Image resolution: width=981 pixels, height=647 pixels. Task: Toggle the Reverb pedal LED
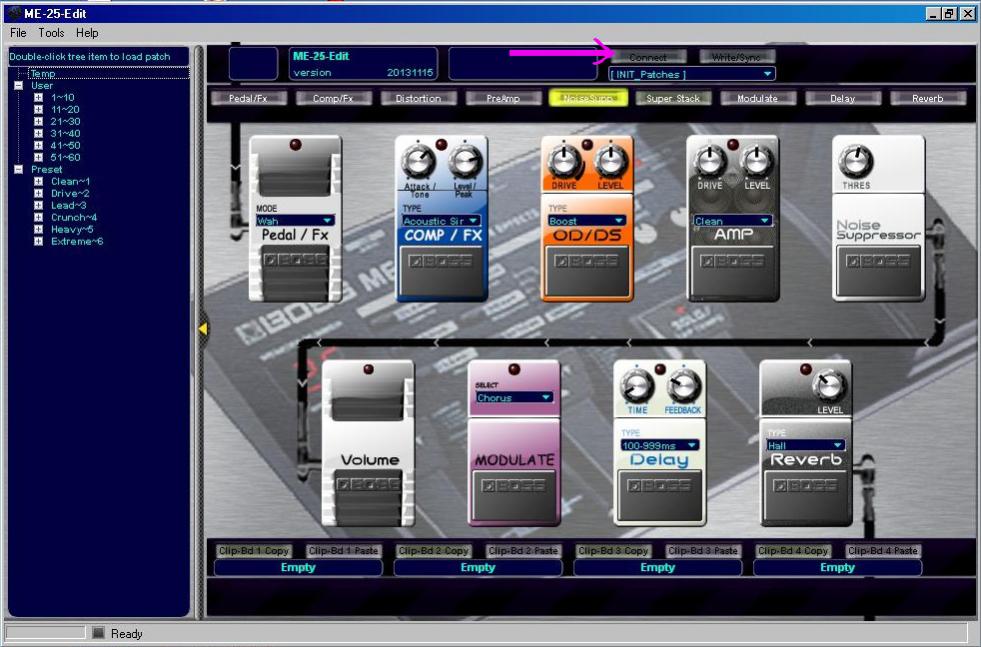click(806, 369)
